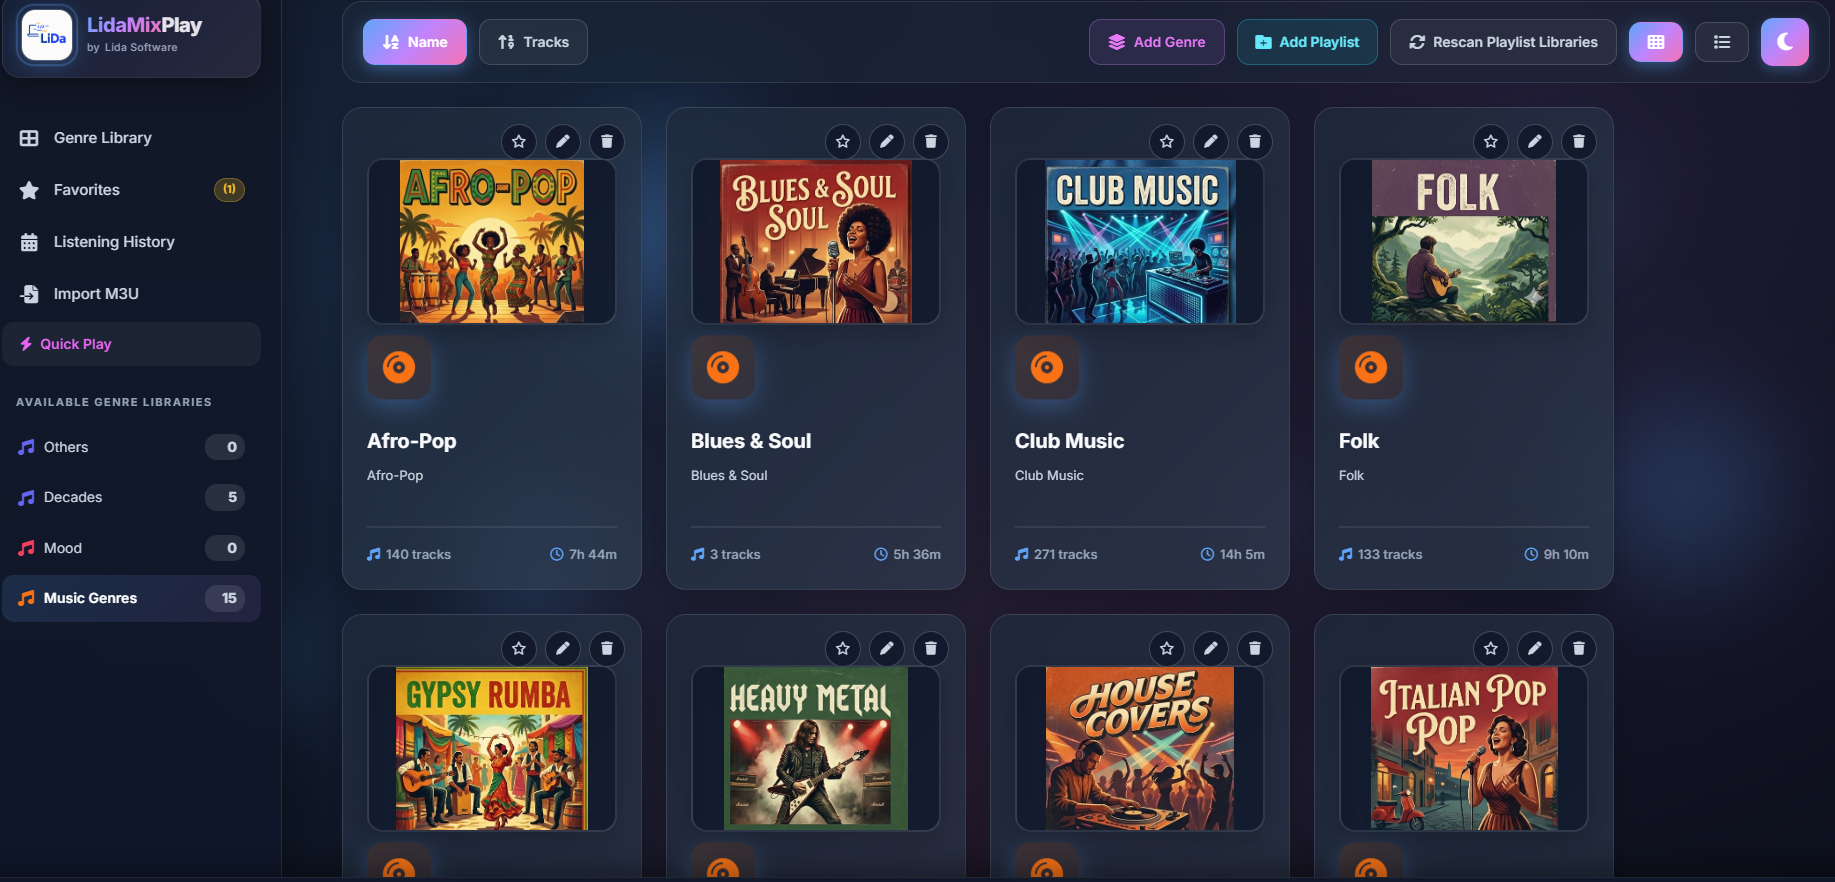The width and height of the screenshot is (1835, 882).
Task: Favorite the Afro-Pop genre card
Action: coord(519,142)
